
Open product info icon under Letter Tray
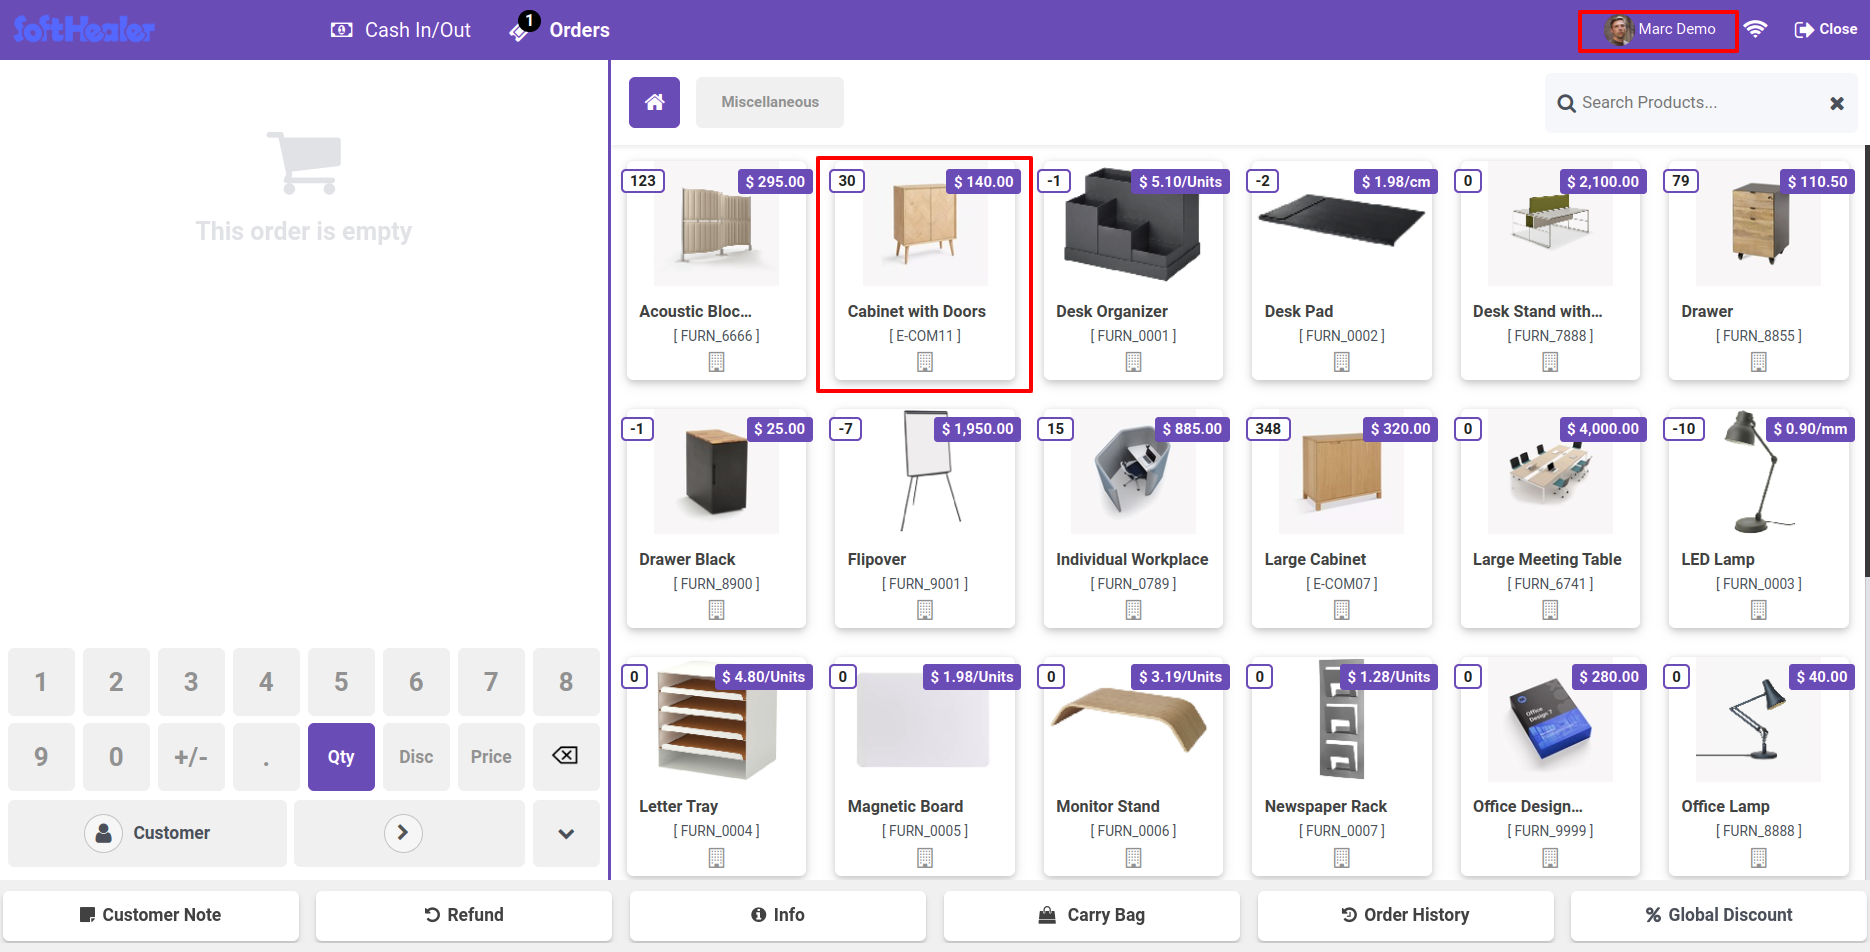click(716, 858)
